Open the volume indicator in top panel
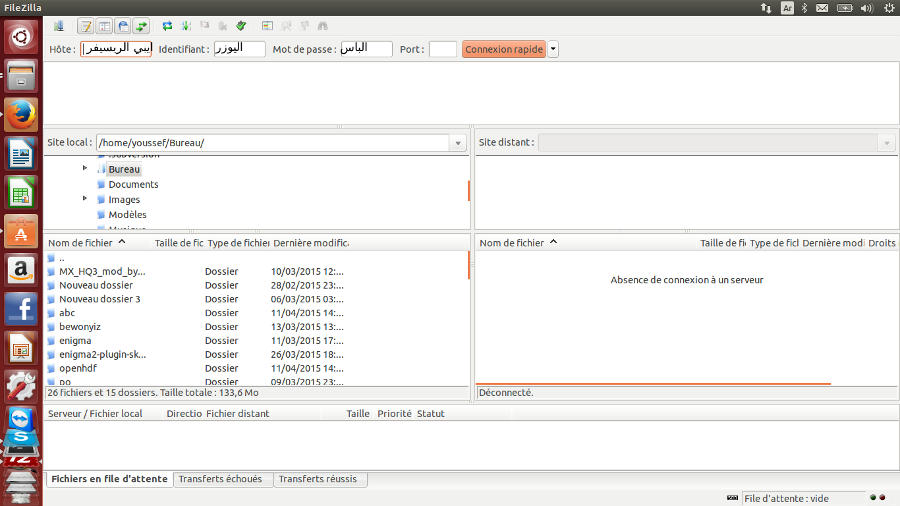The width and height of the screenshot is (900, 506). 867,7
